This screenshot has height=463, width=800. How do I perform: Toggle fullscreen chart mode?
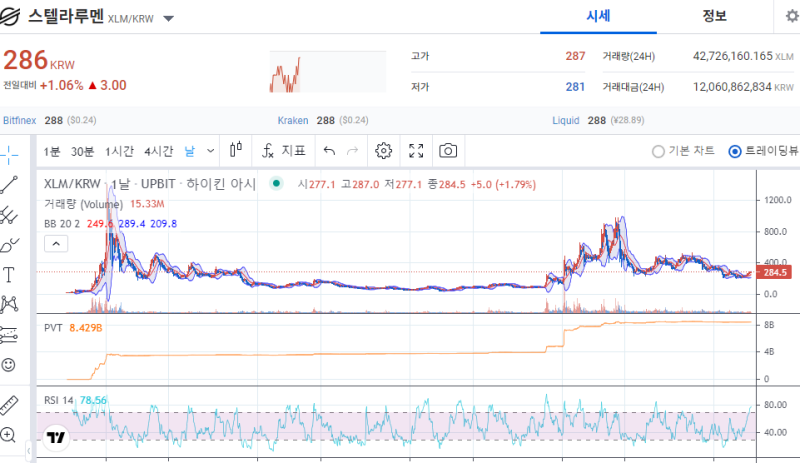point(416,151)
